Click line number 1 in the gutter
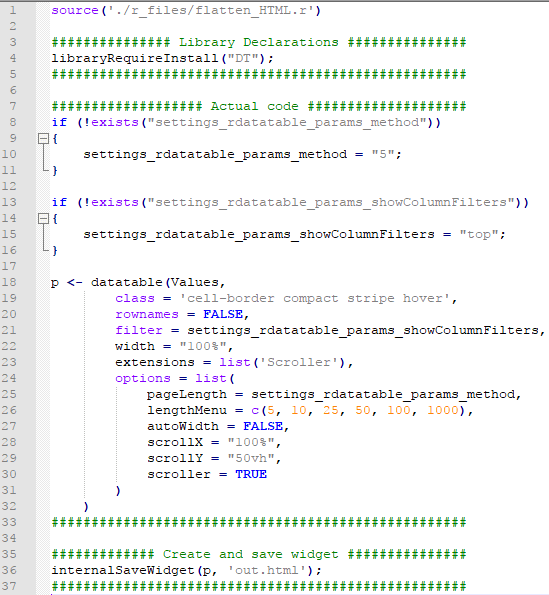The image size is (549, 595). coord(13,10)
